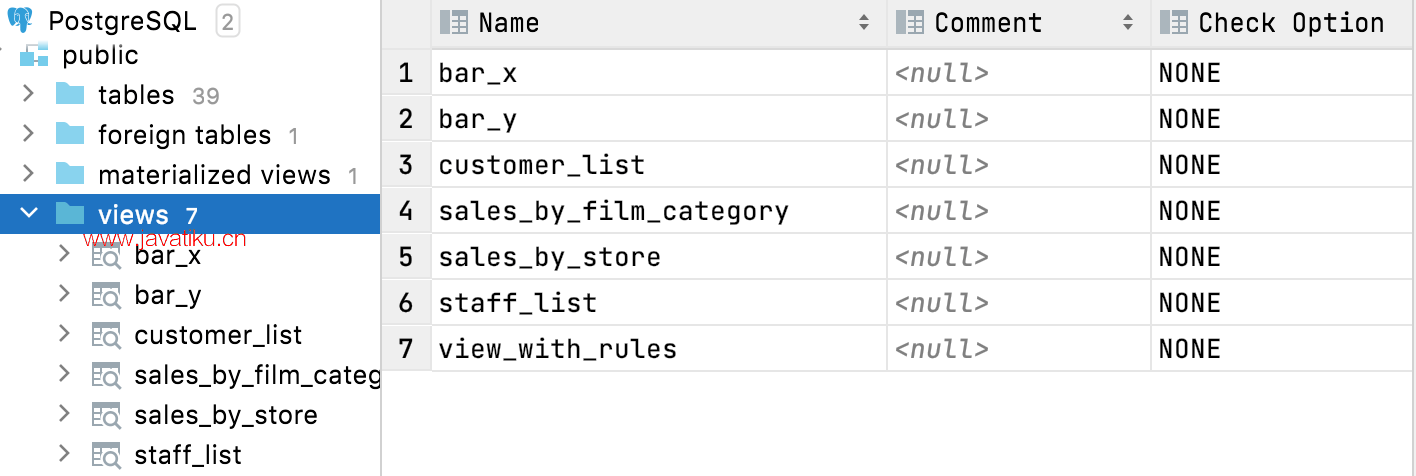Expand the materialized views node
1416x476 pixels.
click(x=28, y=174)
